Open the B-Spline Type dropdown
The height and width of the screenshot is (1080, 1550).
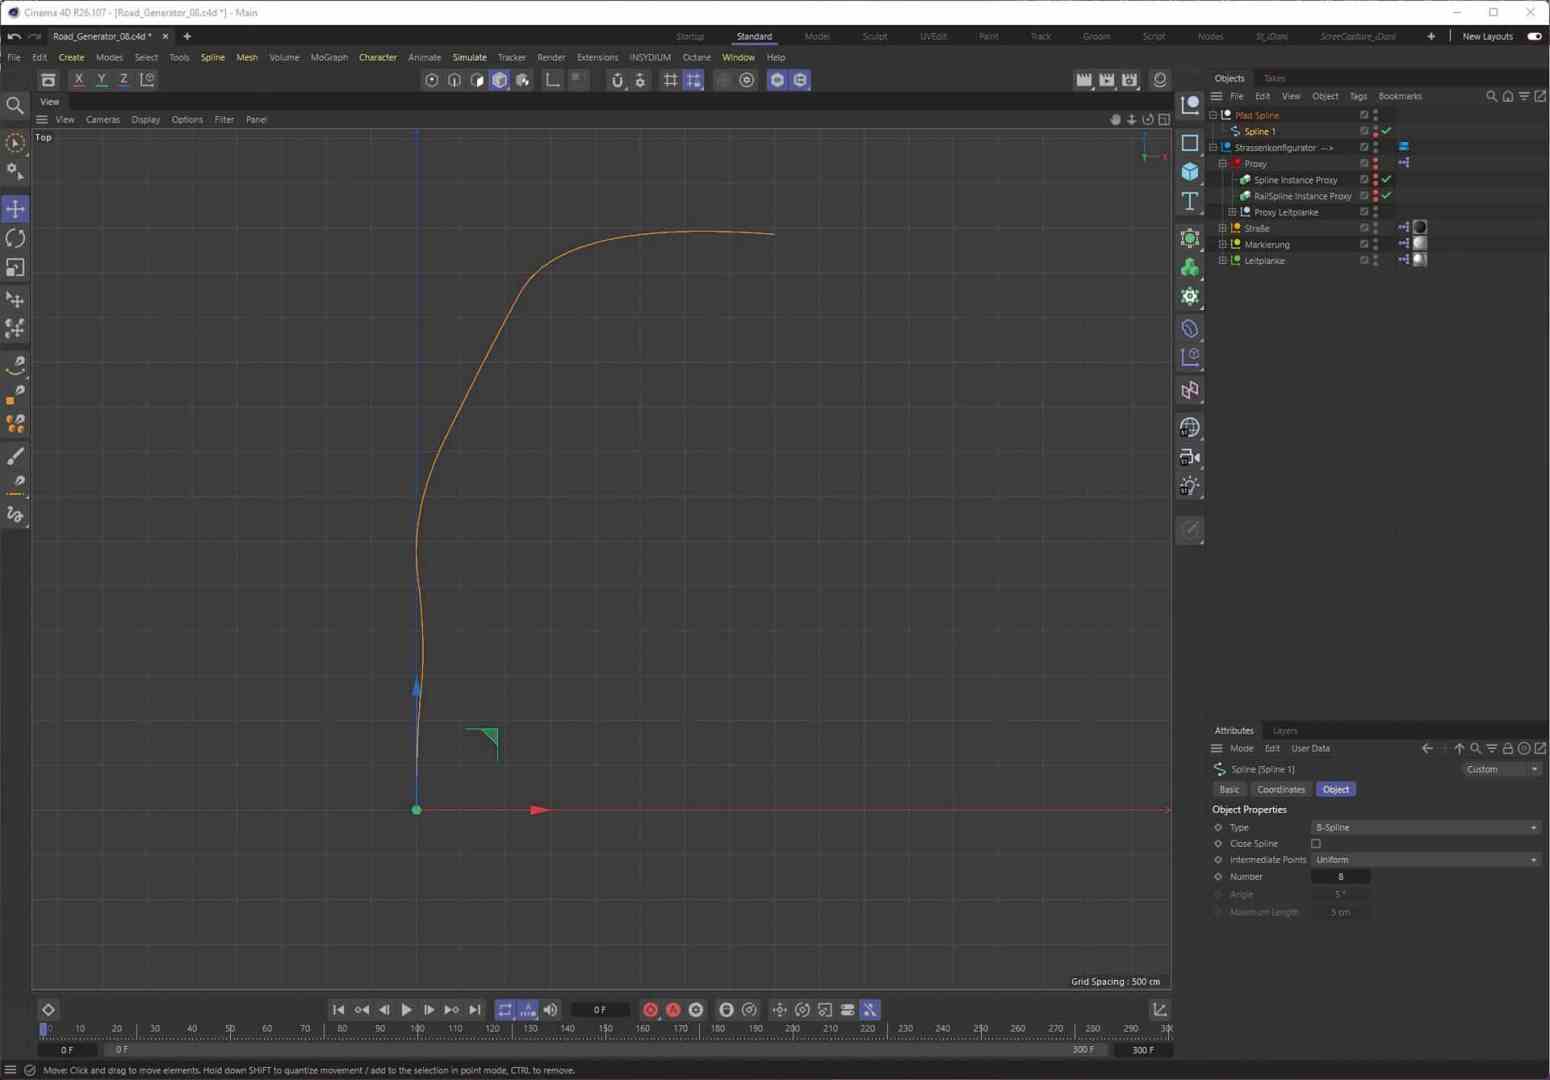pos(1424,827)
